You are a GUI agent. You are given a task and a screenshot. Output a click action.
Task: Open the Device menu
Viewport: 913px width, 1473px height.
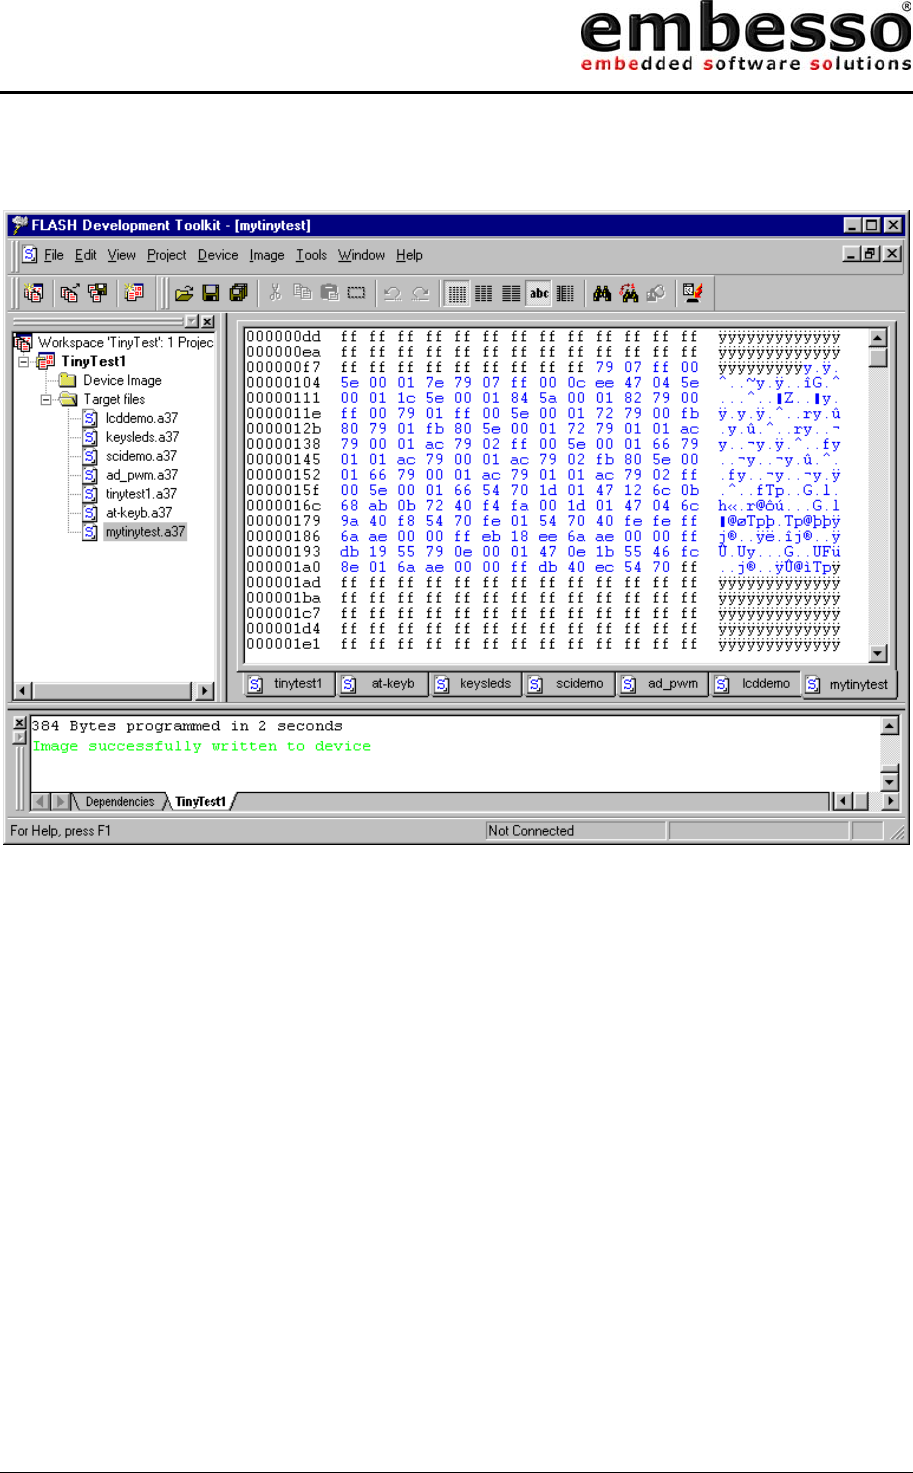pos(218,255)
